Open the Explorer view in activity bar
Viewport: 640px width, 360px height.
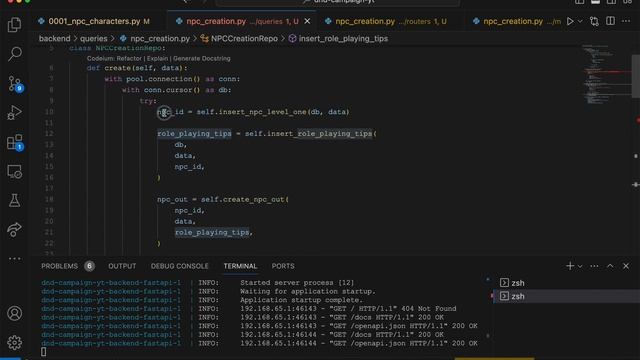point(15,24)
